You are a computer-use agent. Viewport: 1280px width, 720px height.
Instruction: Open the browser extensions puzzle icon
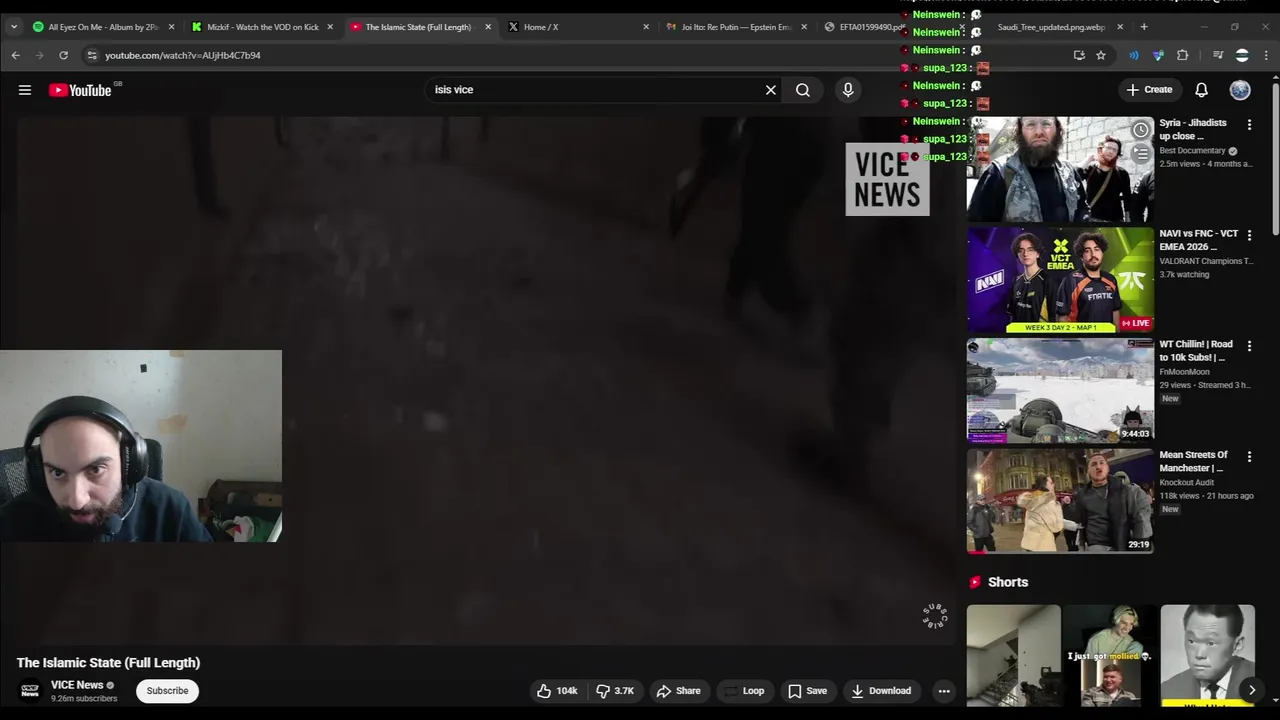[x=1183, y=55]
